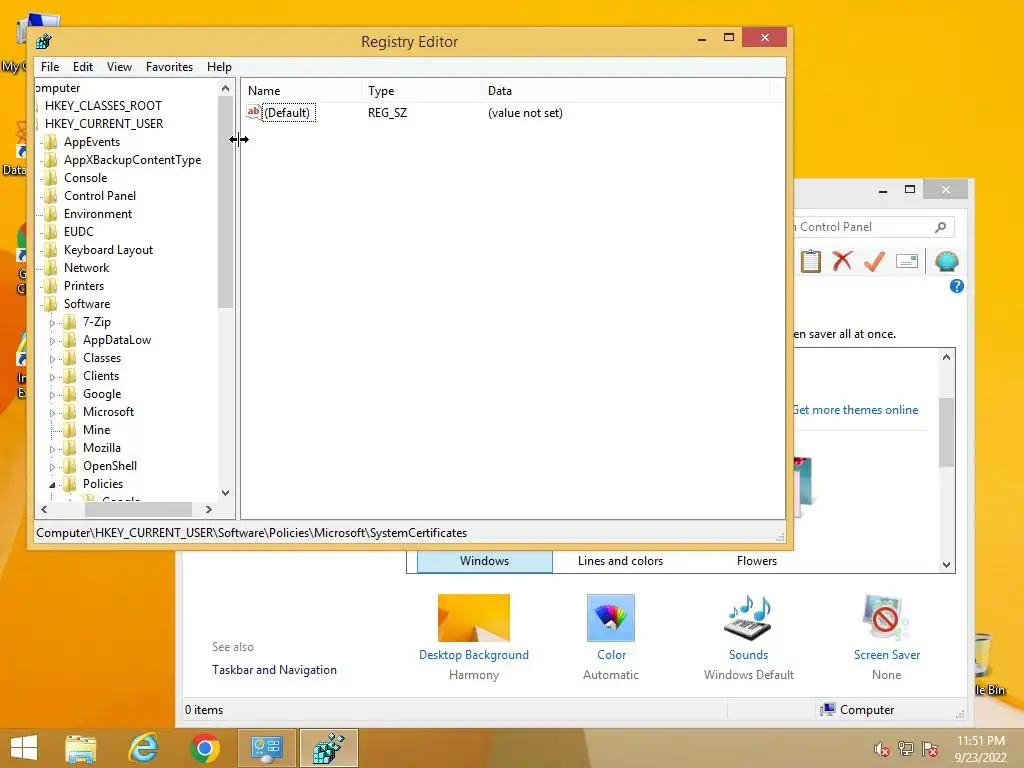Open the View menu

click(119, 67)
